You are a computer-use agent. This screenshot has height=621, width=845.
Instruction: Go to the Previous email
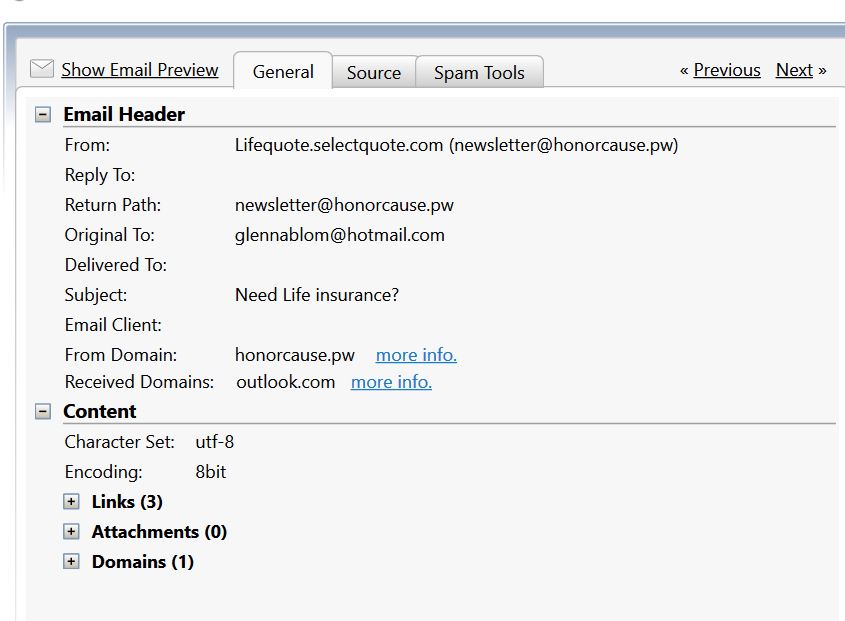pyautogui.click(x=726, y=70)
